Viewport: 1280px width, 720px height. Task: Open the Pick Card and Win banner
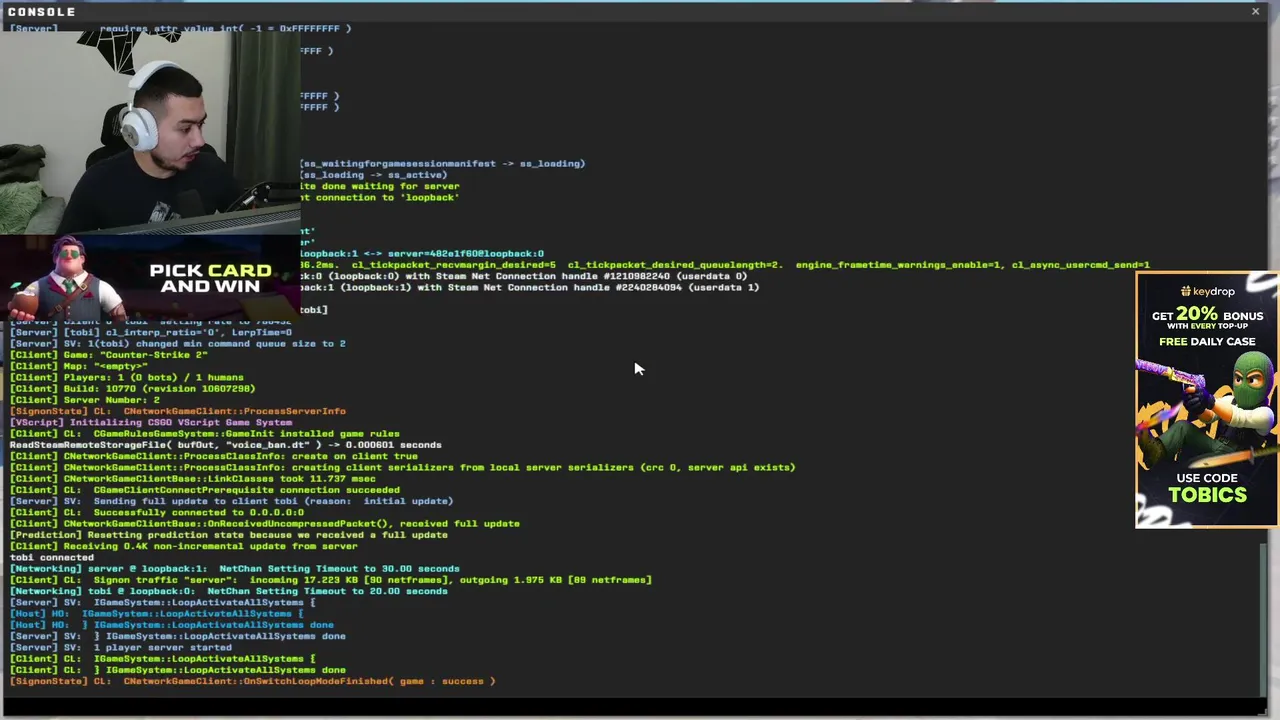coord(150,278)
